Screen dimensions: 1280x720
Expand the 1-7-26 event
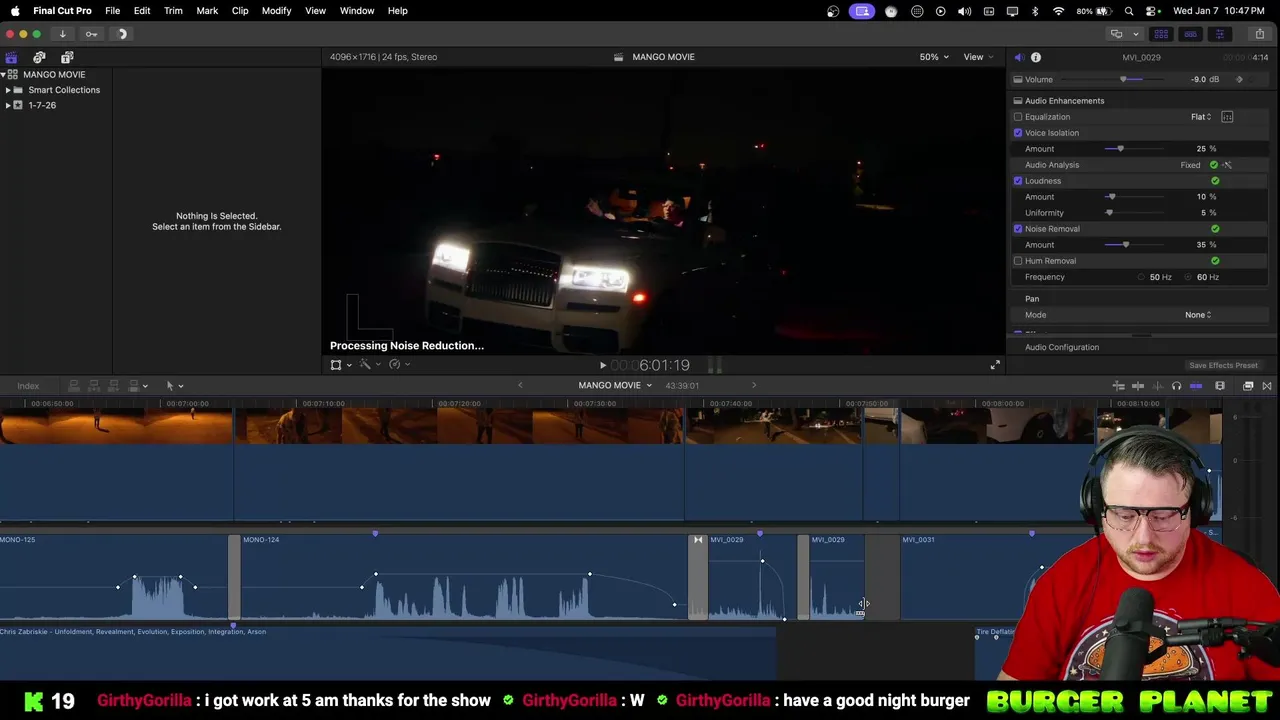pyautogui.click(x=8, y=105)
